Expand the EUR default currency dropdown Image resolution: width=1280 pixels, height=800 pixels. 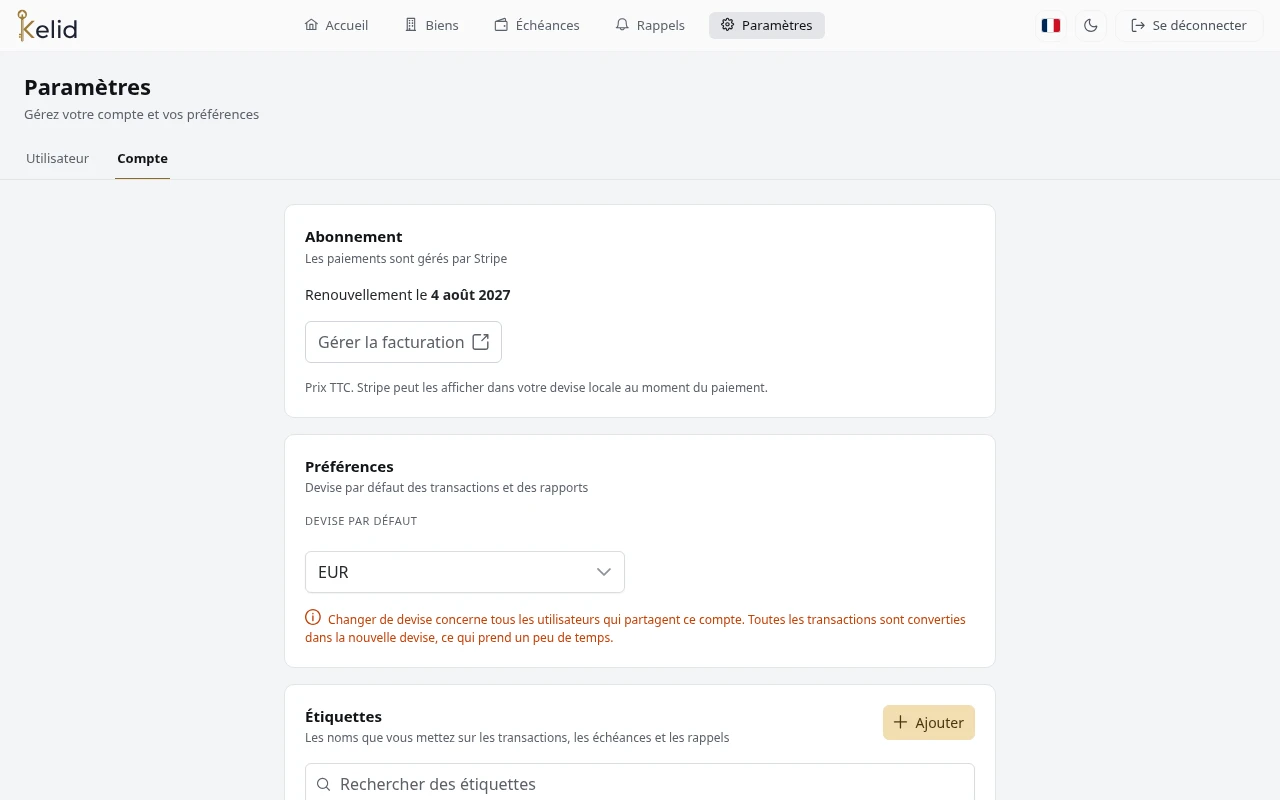click(x=465, y=572)
